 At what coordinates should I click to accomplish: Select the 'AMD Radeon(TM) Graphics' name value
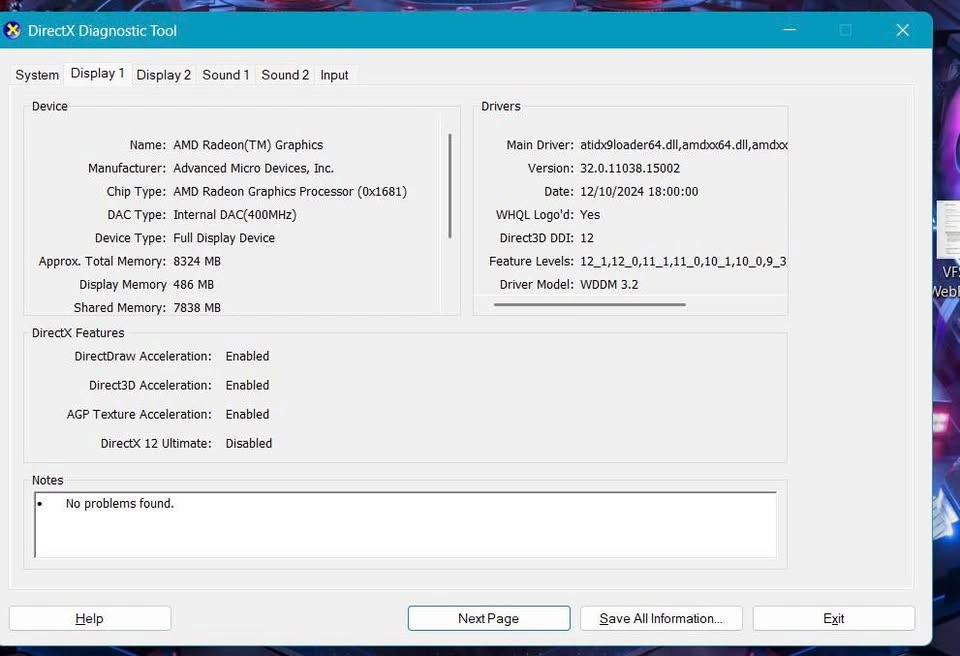click(x=248, y=145)
